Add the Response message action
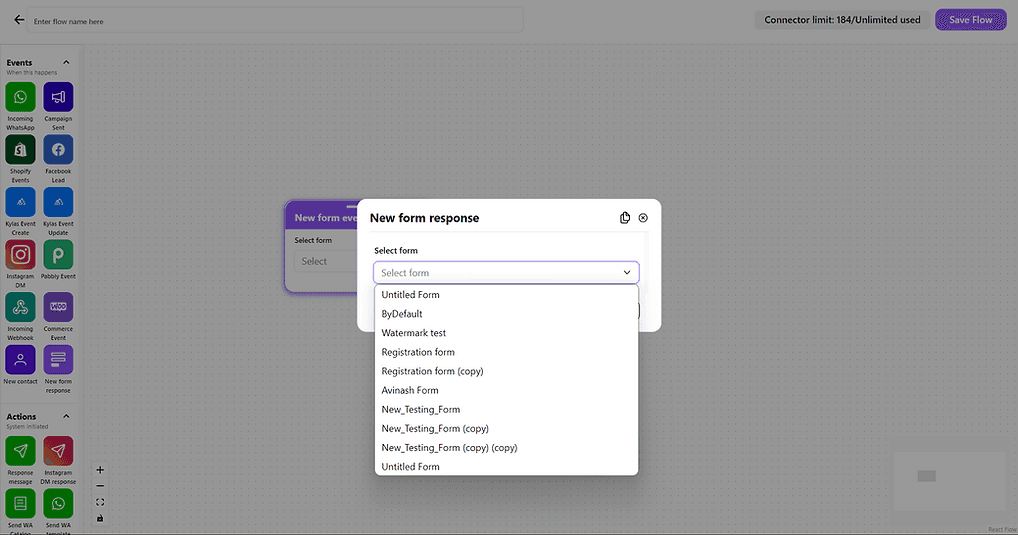 [20, 451]
